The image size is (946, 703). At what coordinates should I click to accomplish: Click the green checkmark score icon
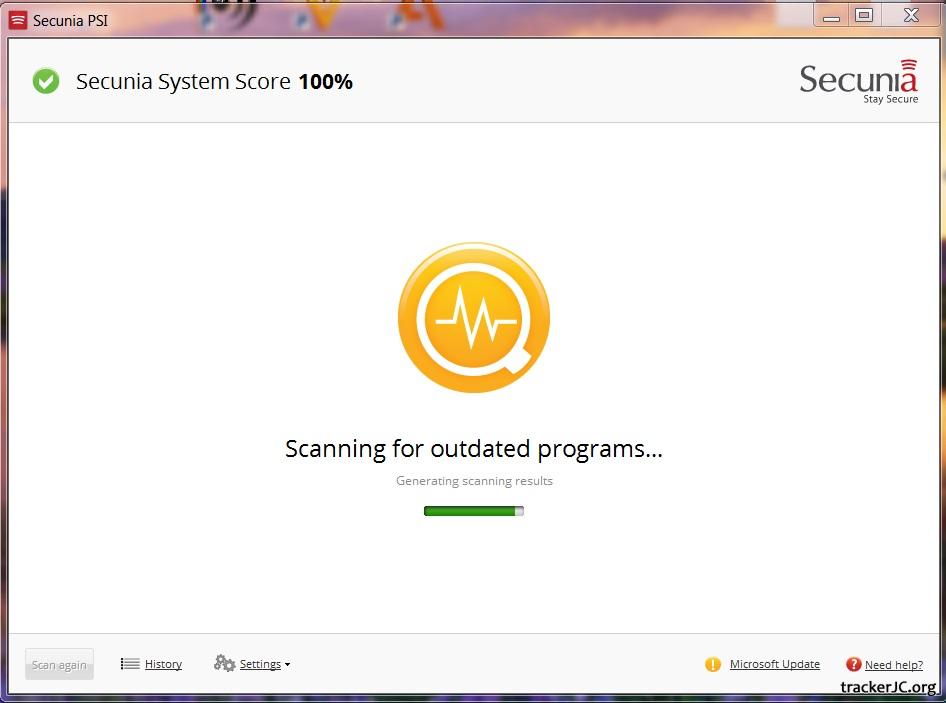pos(46,82)
